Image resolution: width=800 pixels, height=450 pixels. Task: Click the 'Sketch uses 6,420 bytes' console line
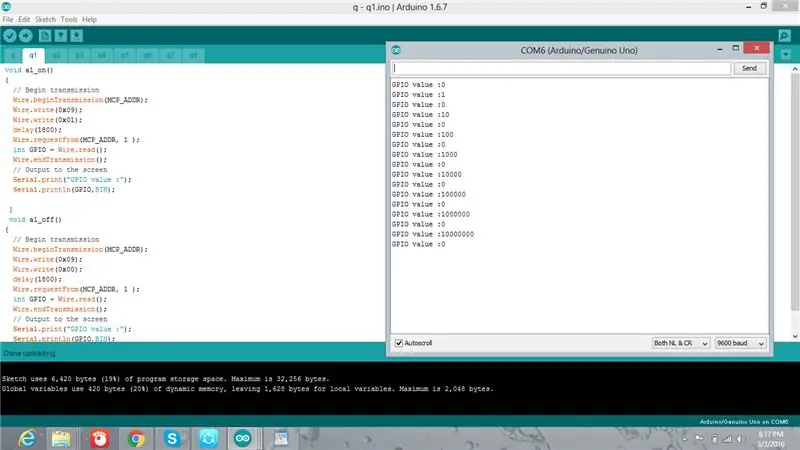pos(166,379)
